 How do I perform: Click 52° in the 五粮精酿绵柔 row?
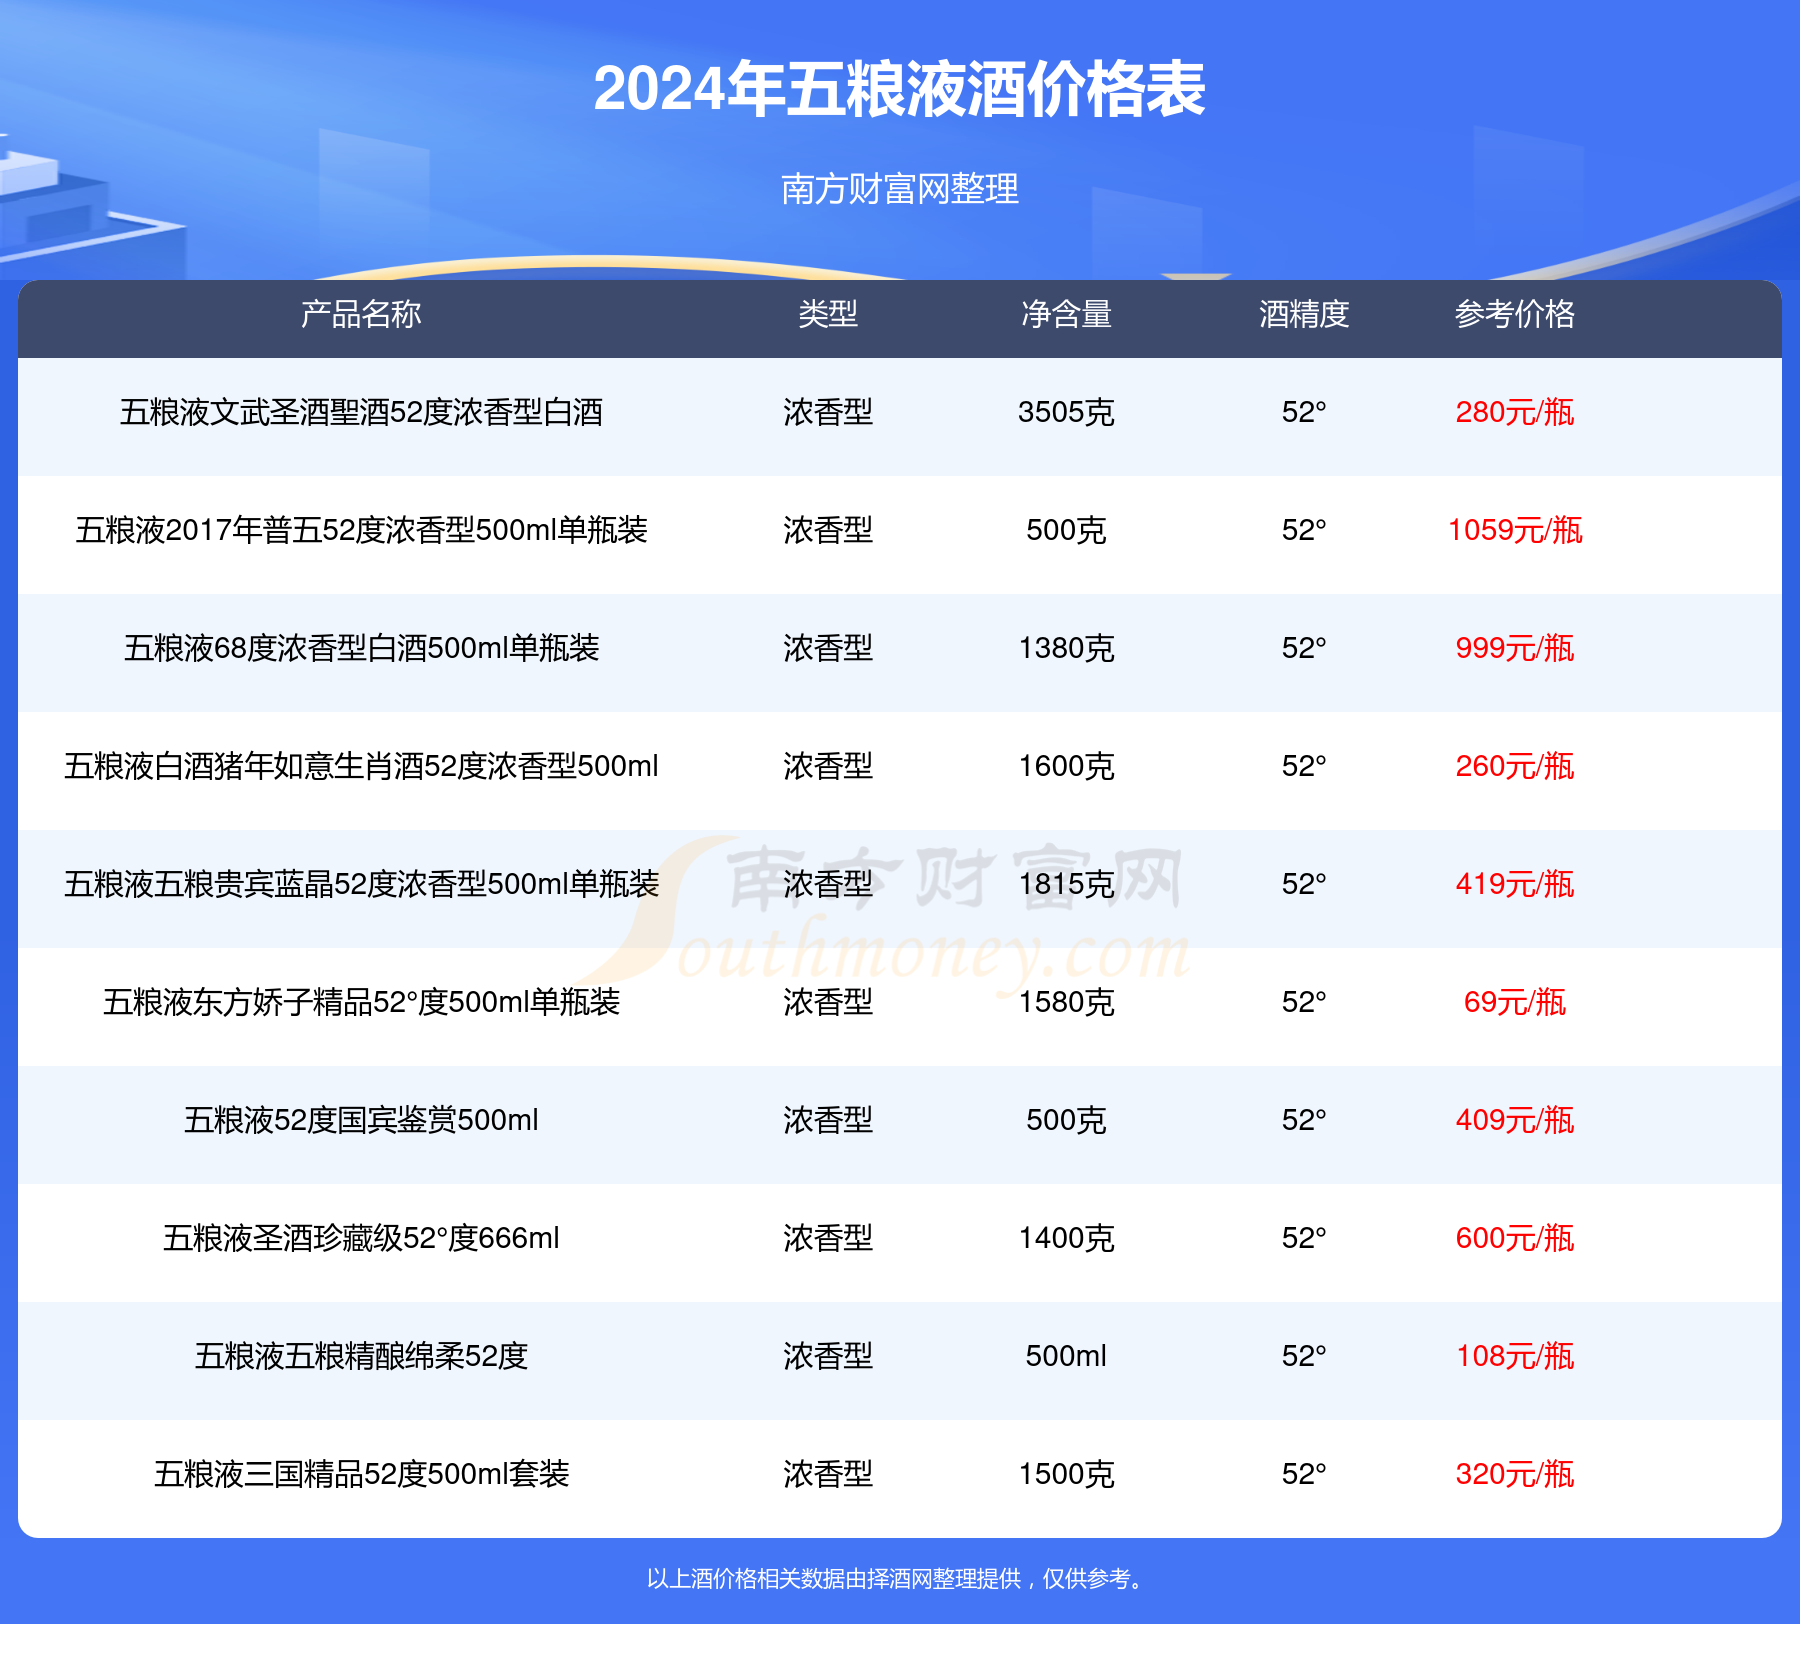1304,1356
